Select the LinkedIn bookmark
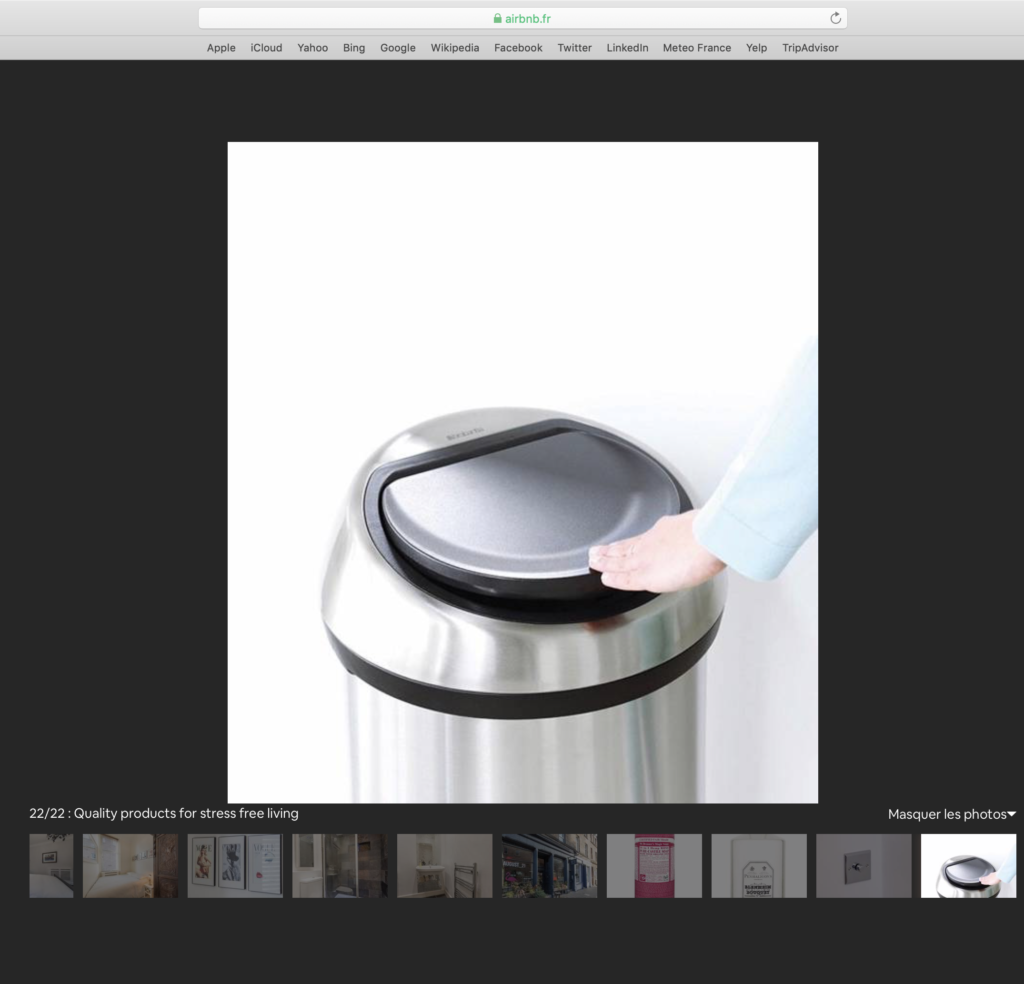Screen dimensions: 1024x984 [627, 48]
